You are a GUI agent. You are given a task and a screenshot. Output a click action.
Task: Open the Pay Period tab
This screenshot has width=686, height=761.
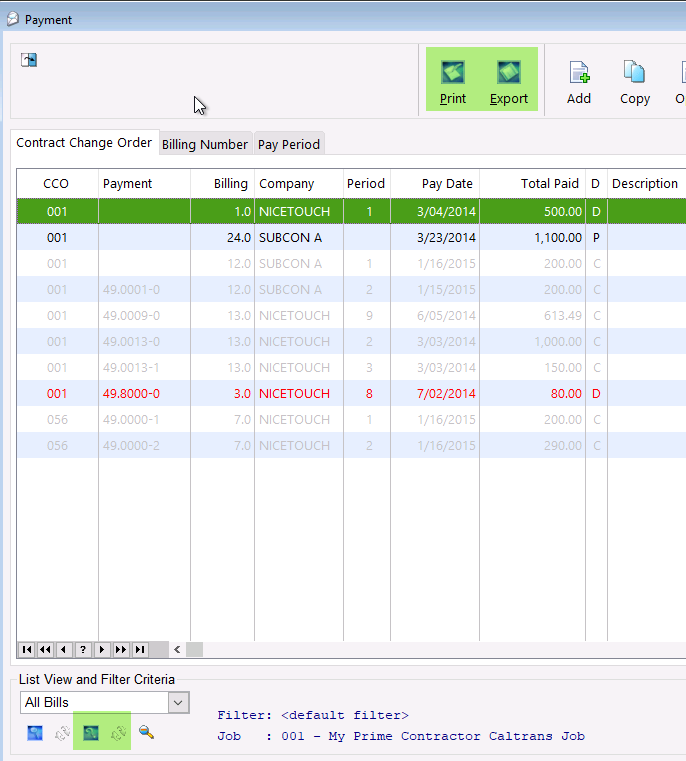point(289,145)
